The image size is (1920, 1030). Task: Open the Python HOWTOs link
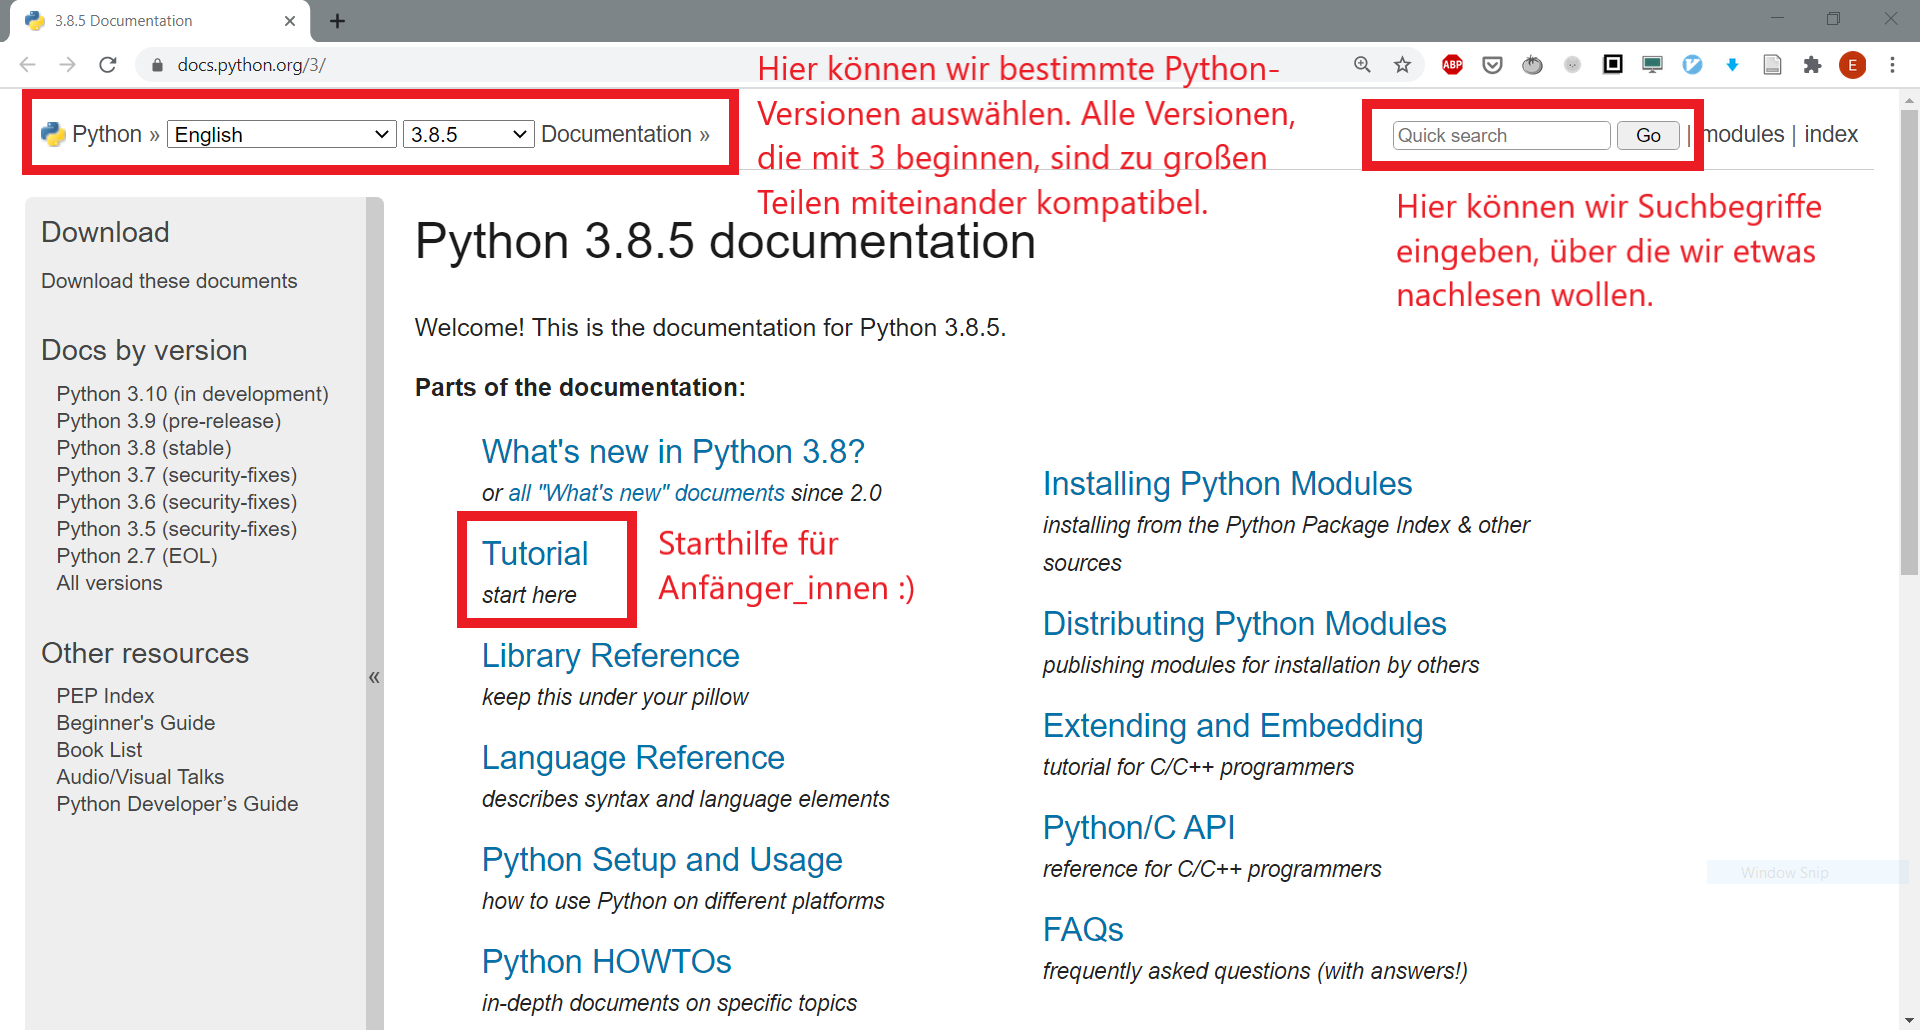tap(606, 962)
